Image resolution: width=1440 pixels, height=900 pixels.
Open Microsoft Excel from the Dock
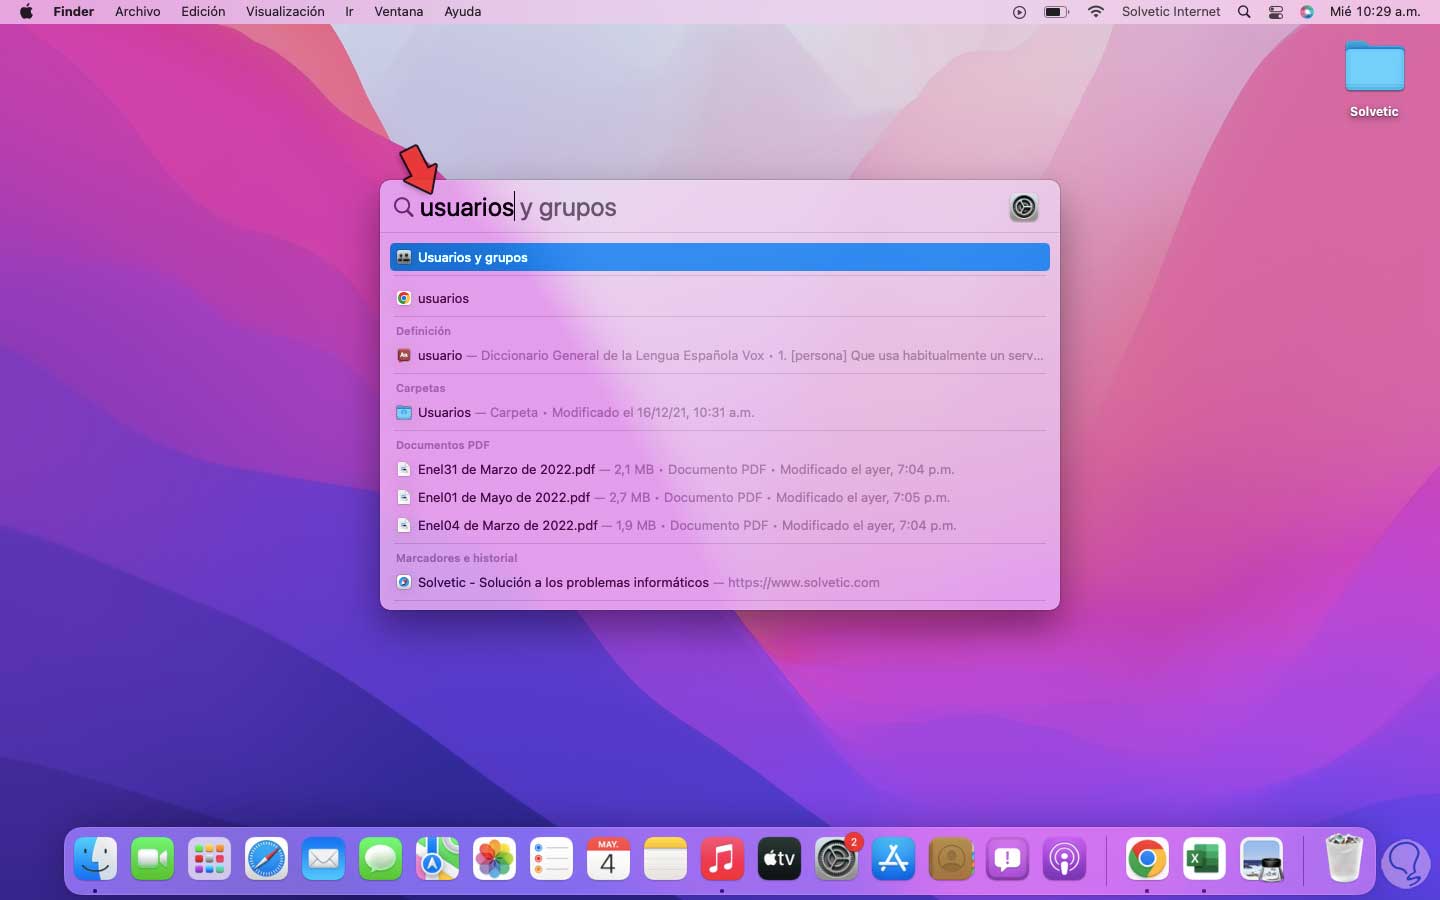click(1204, 858)
